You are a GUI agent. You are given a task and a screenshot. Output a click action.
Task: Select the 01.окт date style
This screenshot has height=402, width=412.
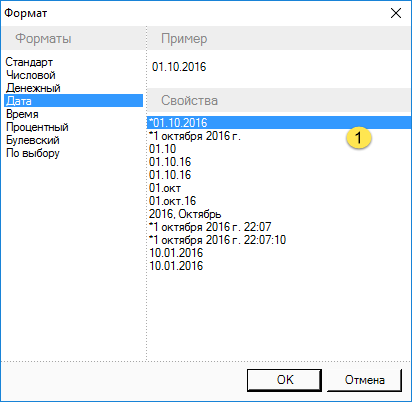165,188
